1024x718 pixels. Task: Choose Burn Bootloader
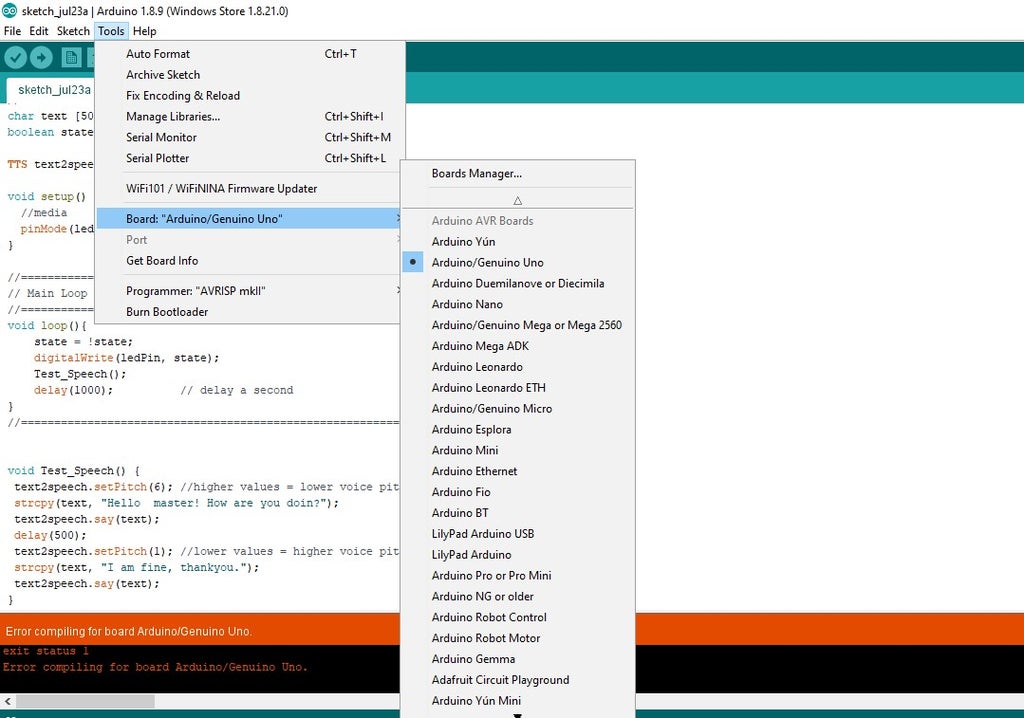(248, 312)
